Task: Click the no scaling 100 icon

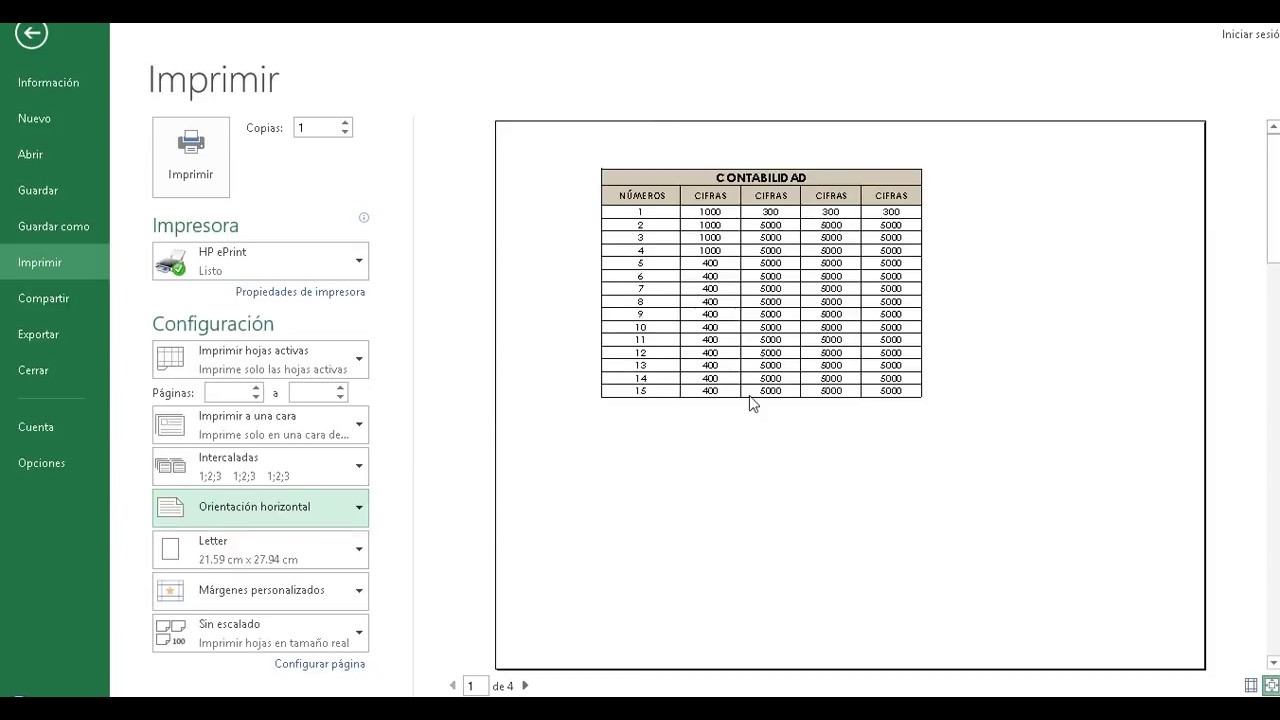Action: [x=171, y=633]
